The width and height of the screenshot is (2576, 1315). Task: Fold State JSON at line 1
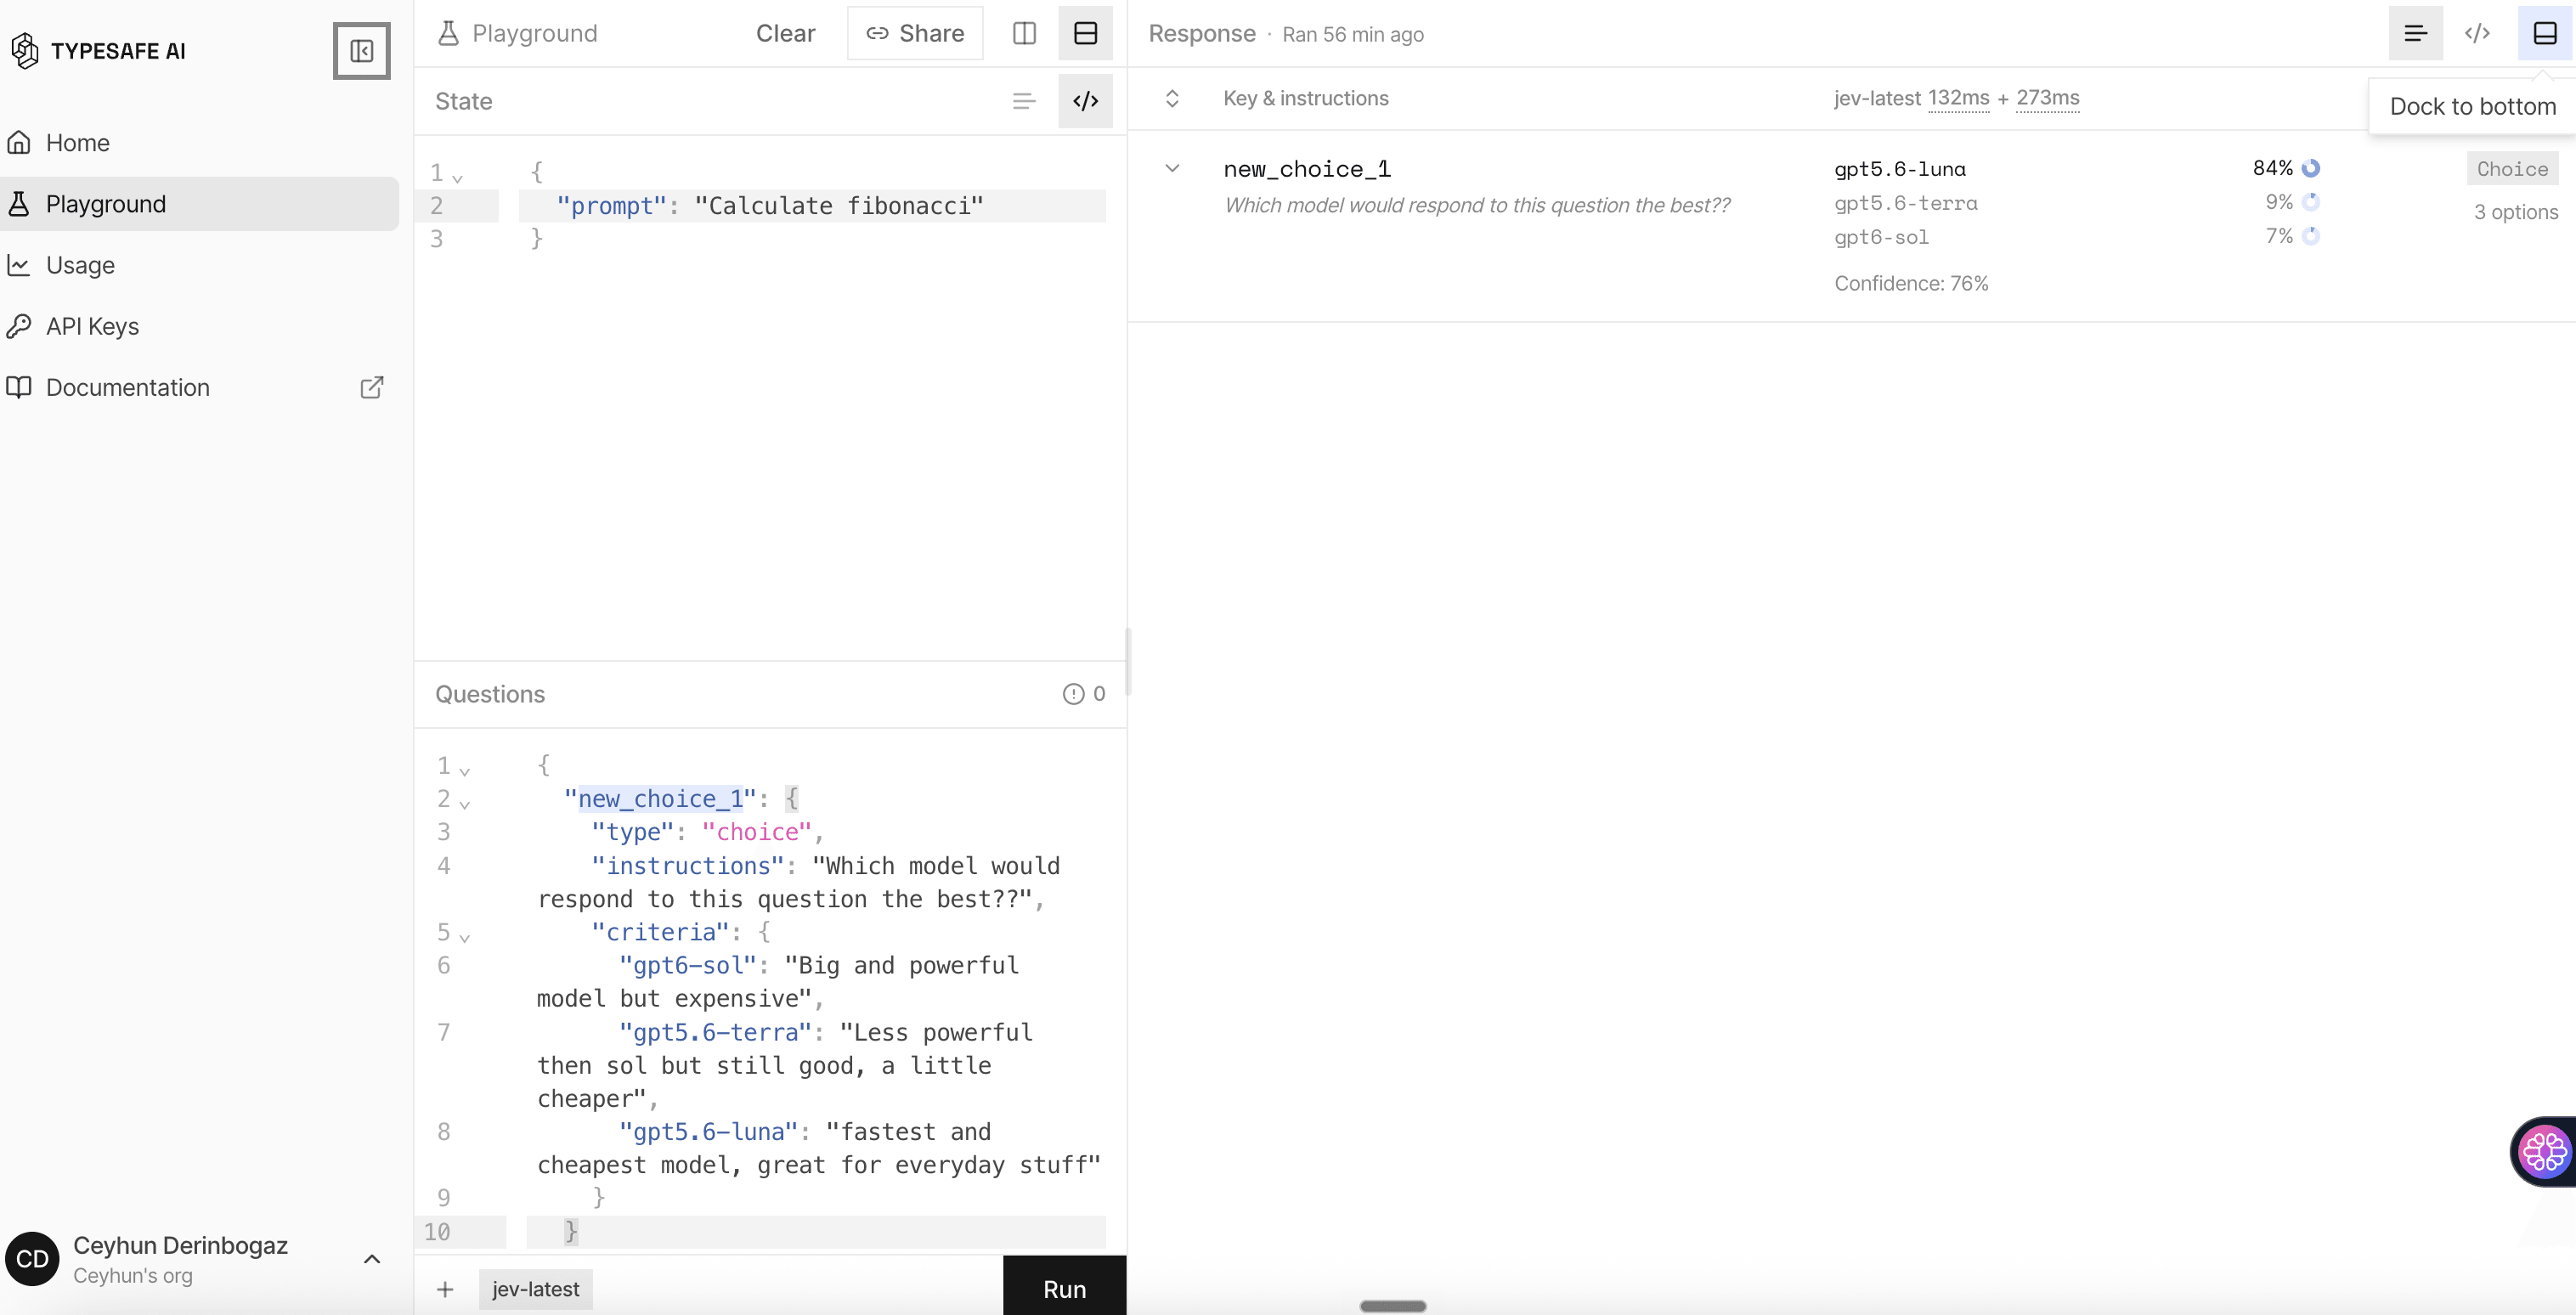tap(458, 177)
